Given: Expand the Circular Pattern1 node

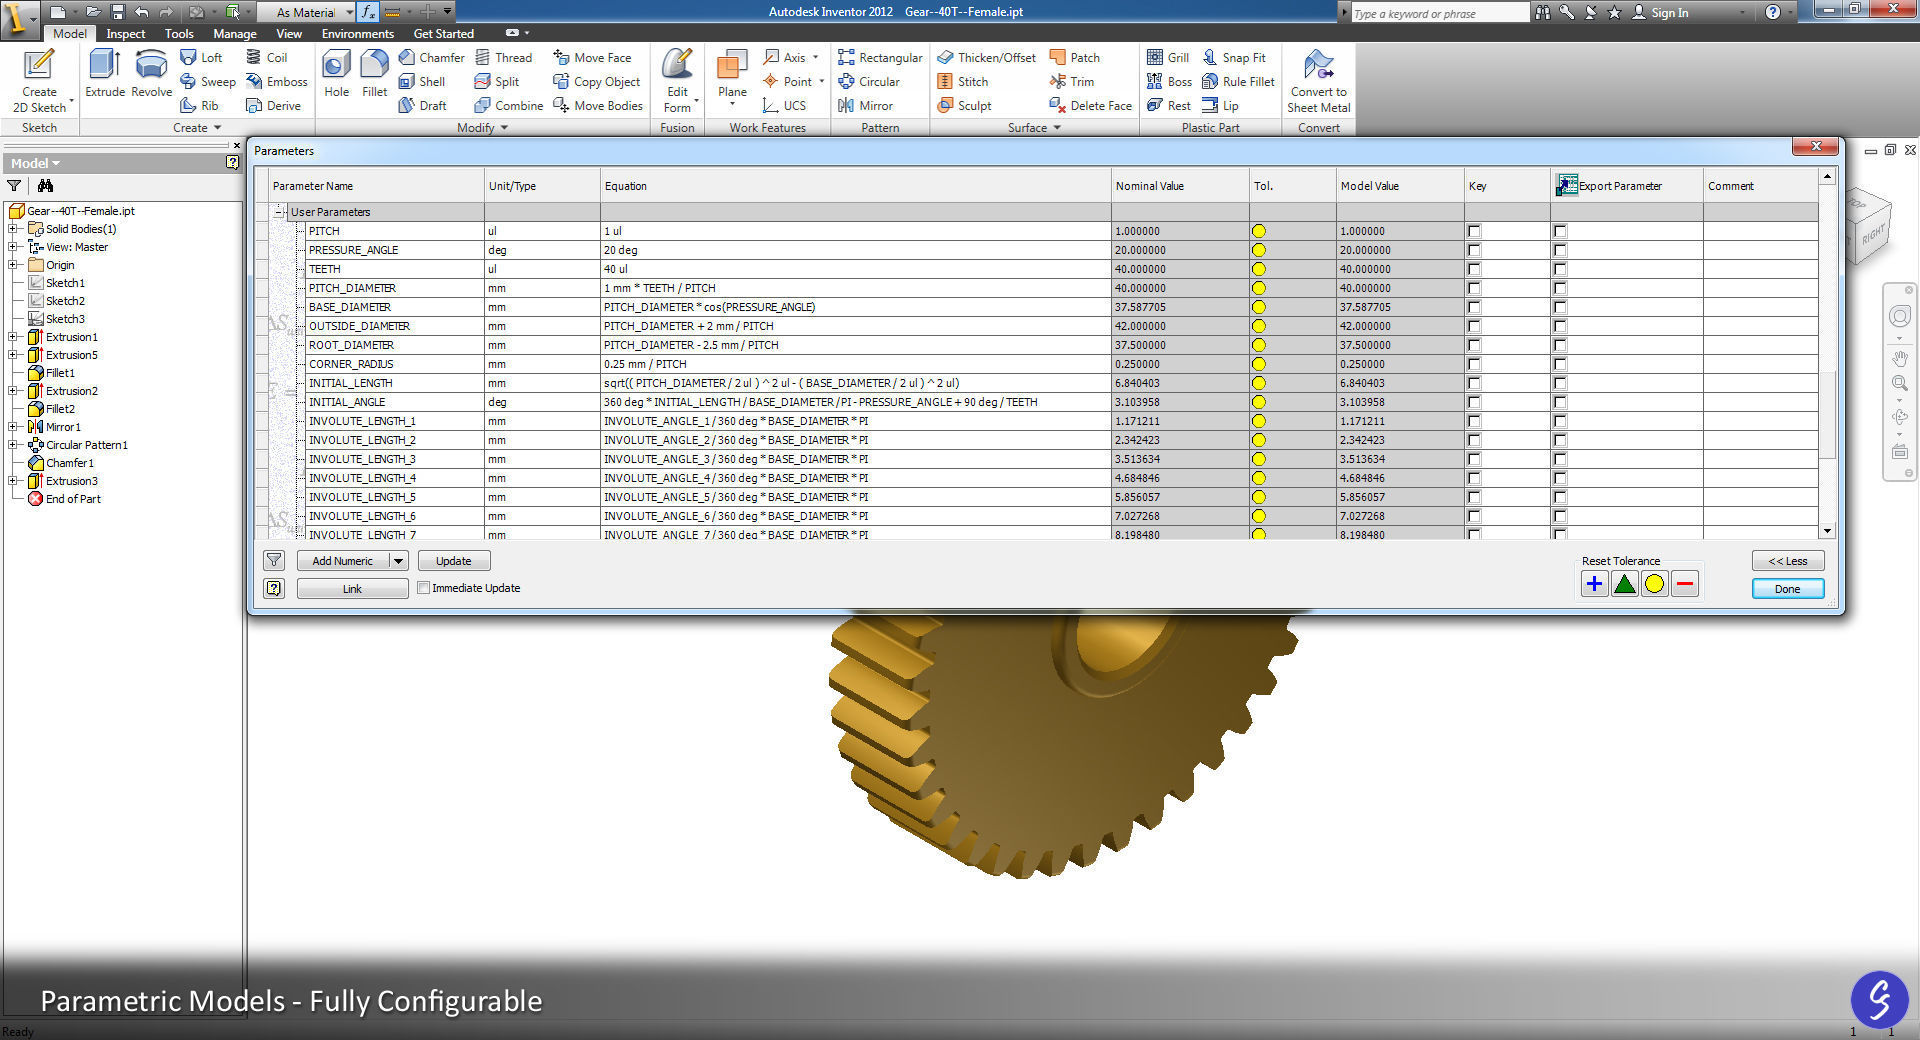Looking at the screenshot, I should (13, 445).
